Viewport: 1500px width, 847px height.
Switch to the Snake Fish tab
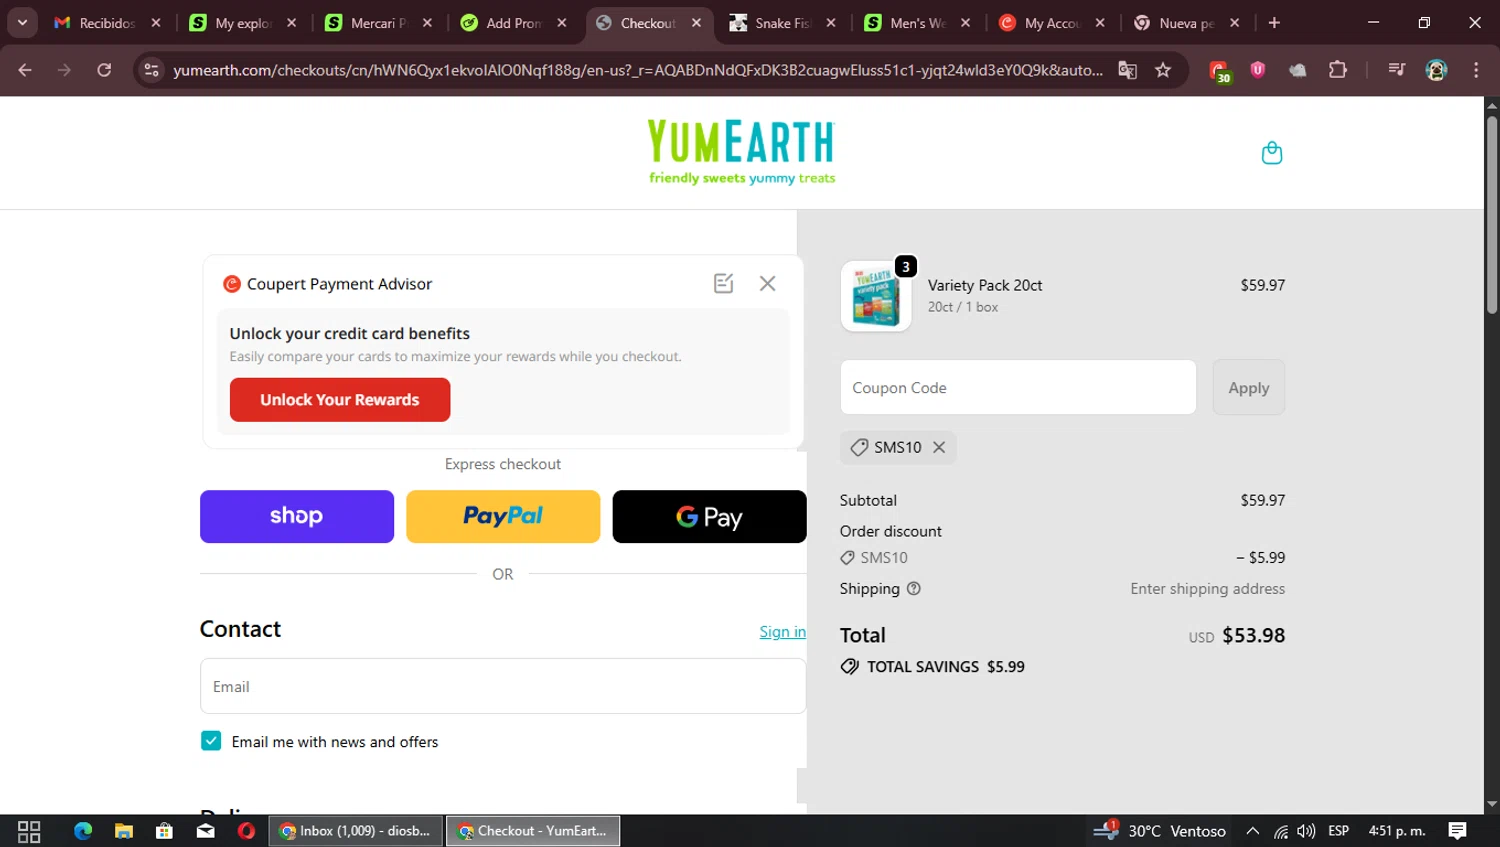click(x=782, y=23)
